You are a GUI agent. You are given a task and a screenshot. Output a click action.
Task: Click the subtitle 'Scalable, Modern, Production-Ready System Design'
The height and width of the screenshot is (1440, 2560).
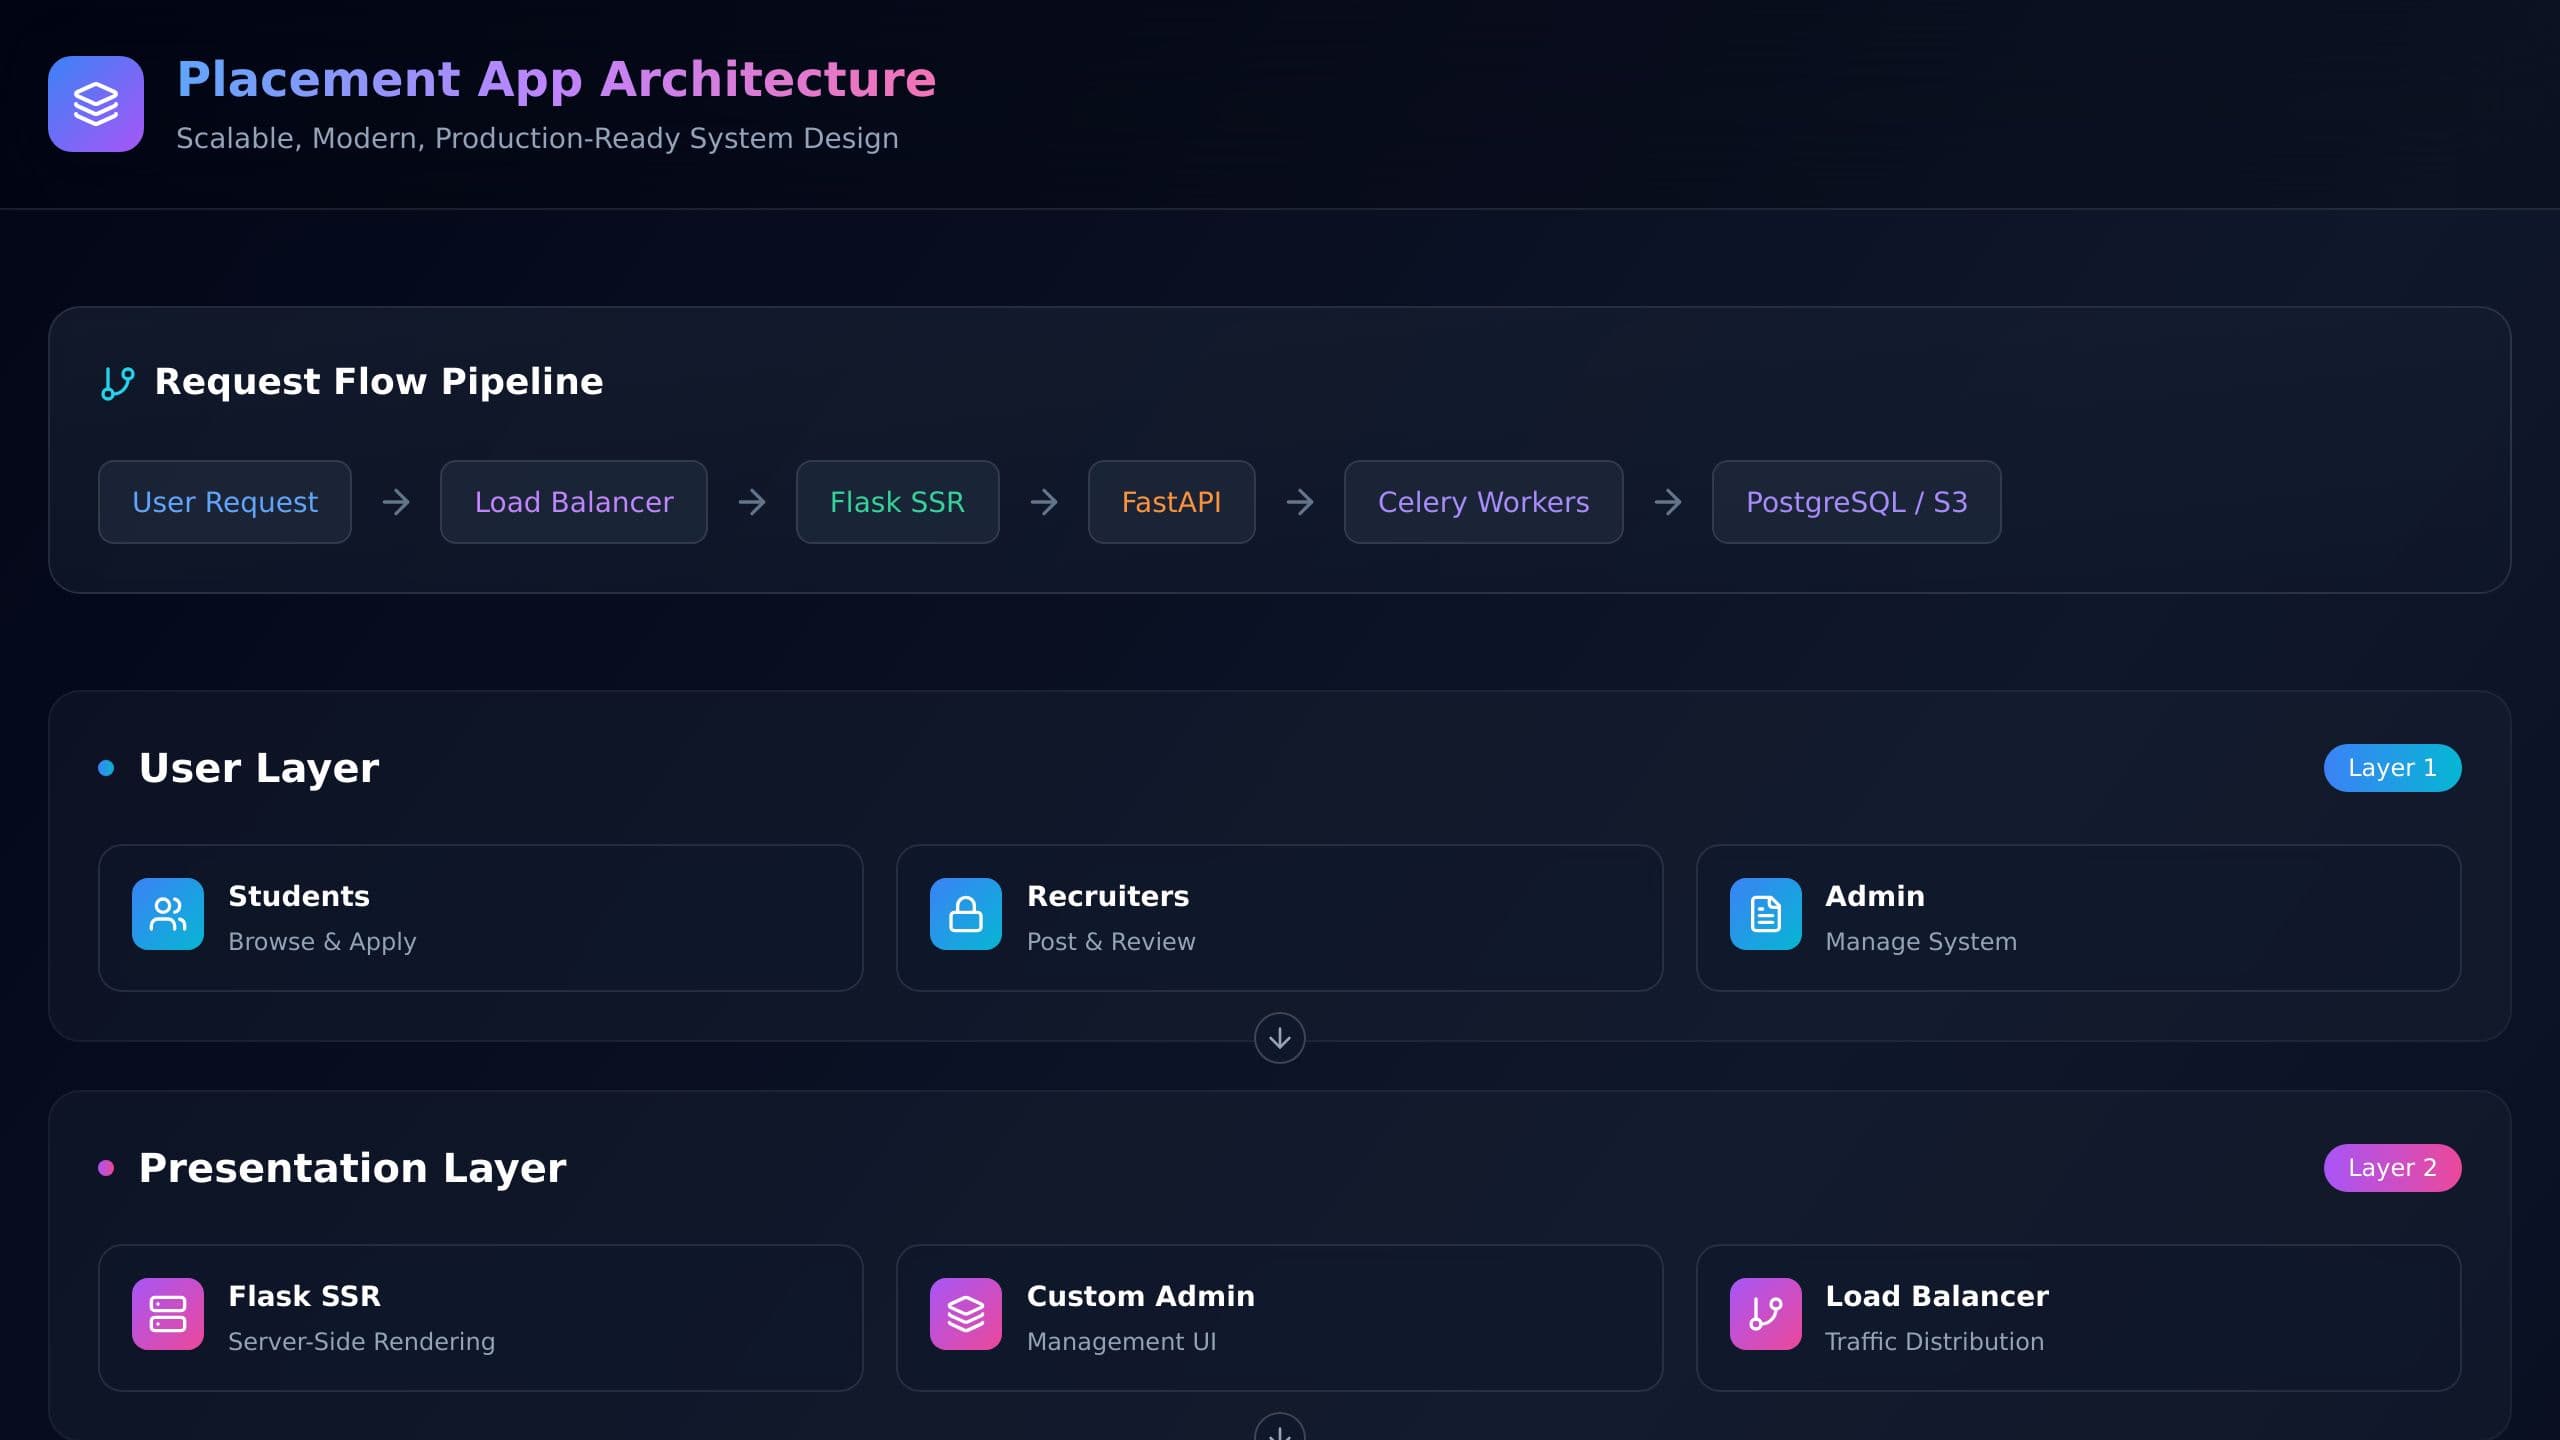[537, 138]
